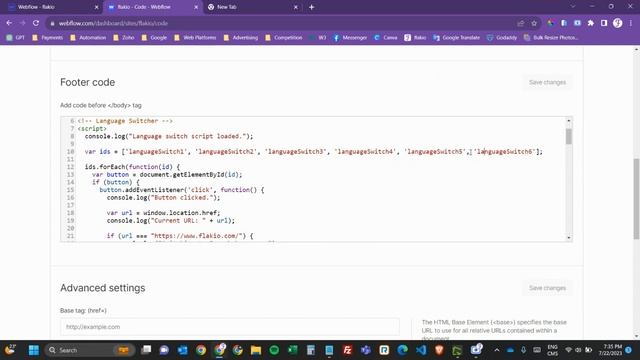Screen dimensions: 640x360
Task: Open the Advertising bookmarks folder
Action: click(x=241, y=38)
